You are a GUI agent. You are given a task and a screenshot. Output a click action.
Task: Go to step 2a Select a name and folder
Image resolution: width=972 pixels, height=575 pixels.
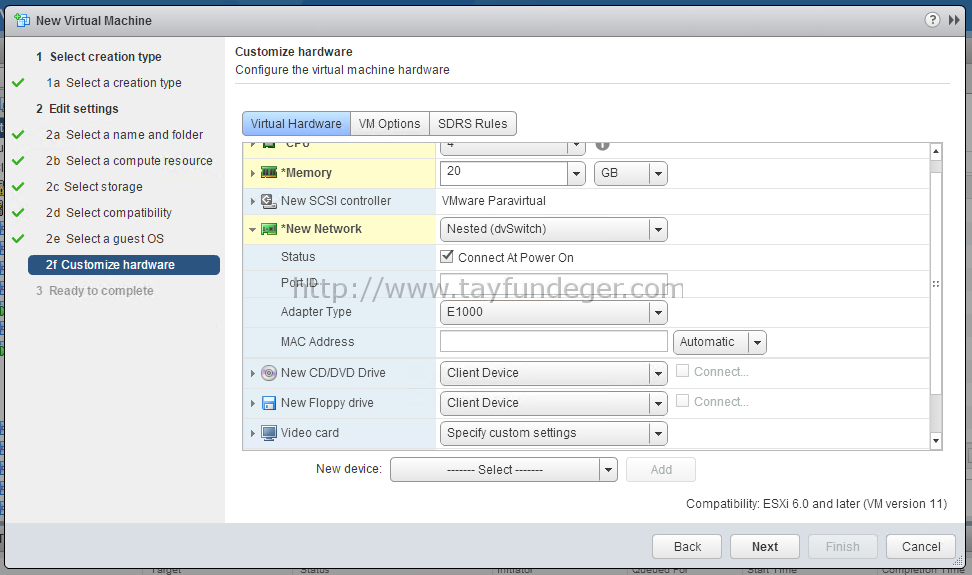click(125, 134)
